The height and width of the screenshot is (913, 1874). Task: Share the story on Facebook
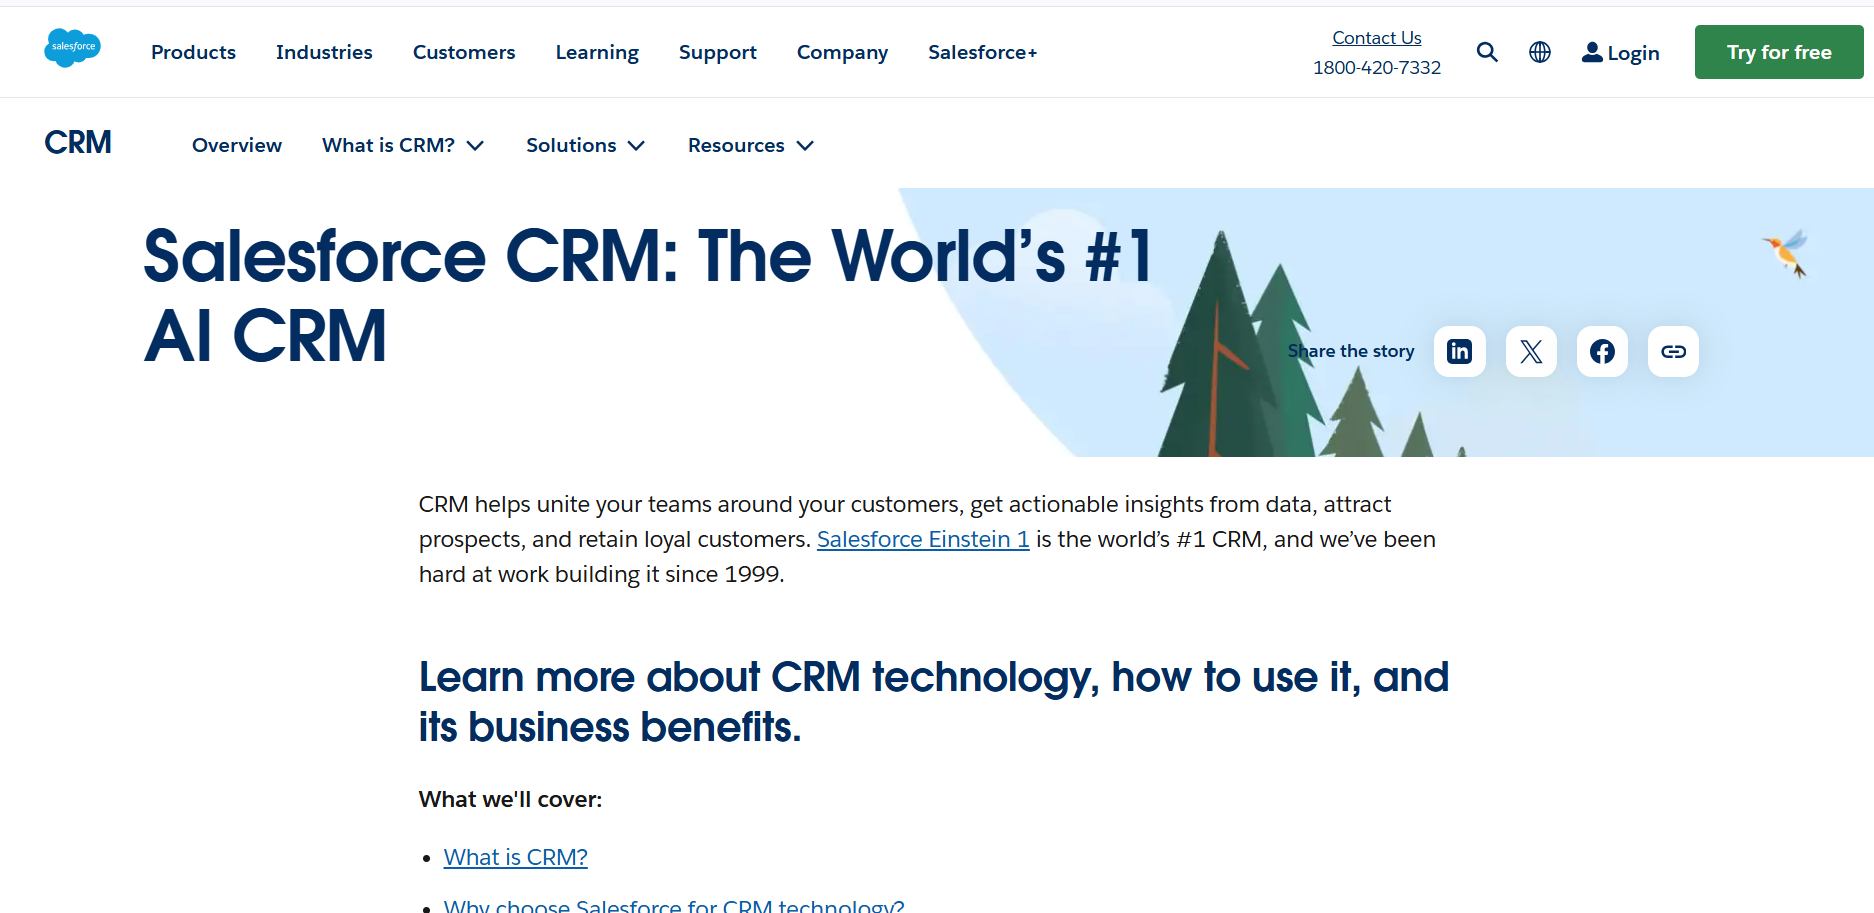coord(1602,351)
